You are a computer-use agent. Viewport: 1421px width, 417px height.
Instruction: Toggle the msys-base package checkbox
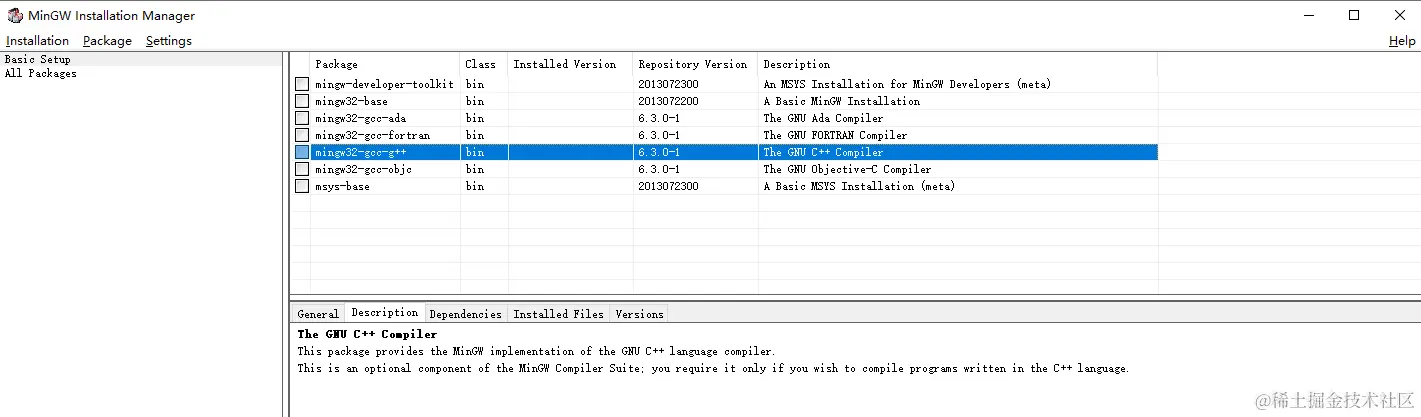point(302,186)
